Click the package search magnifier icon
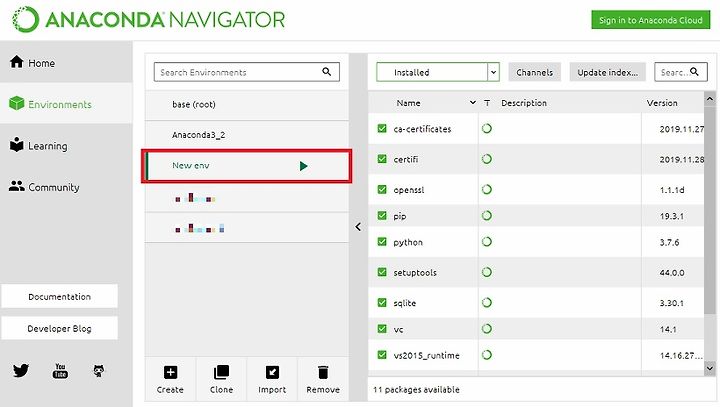 tap(694, 72)
